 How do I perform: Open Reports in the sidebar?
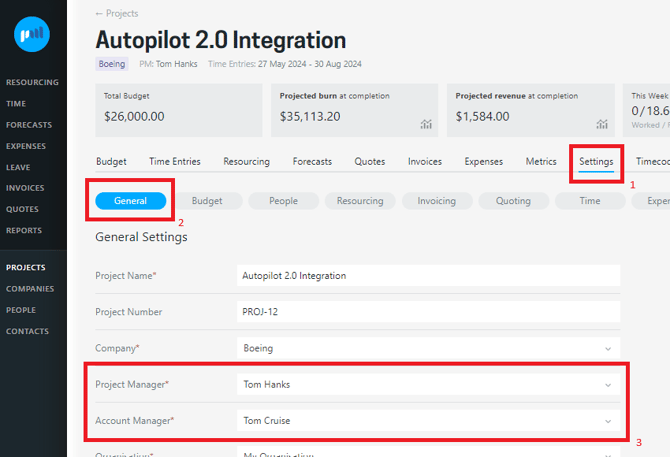point(24,231)
